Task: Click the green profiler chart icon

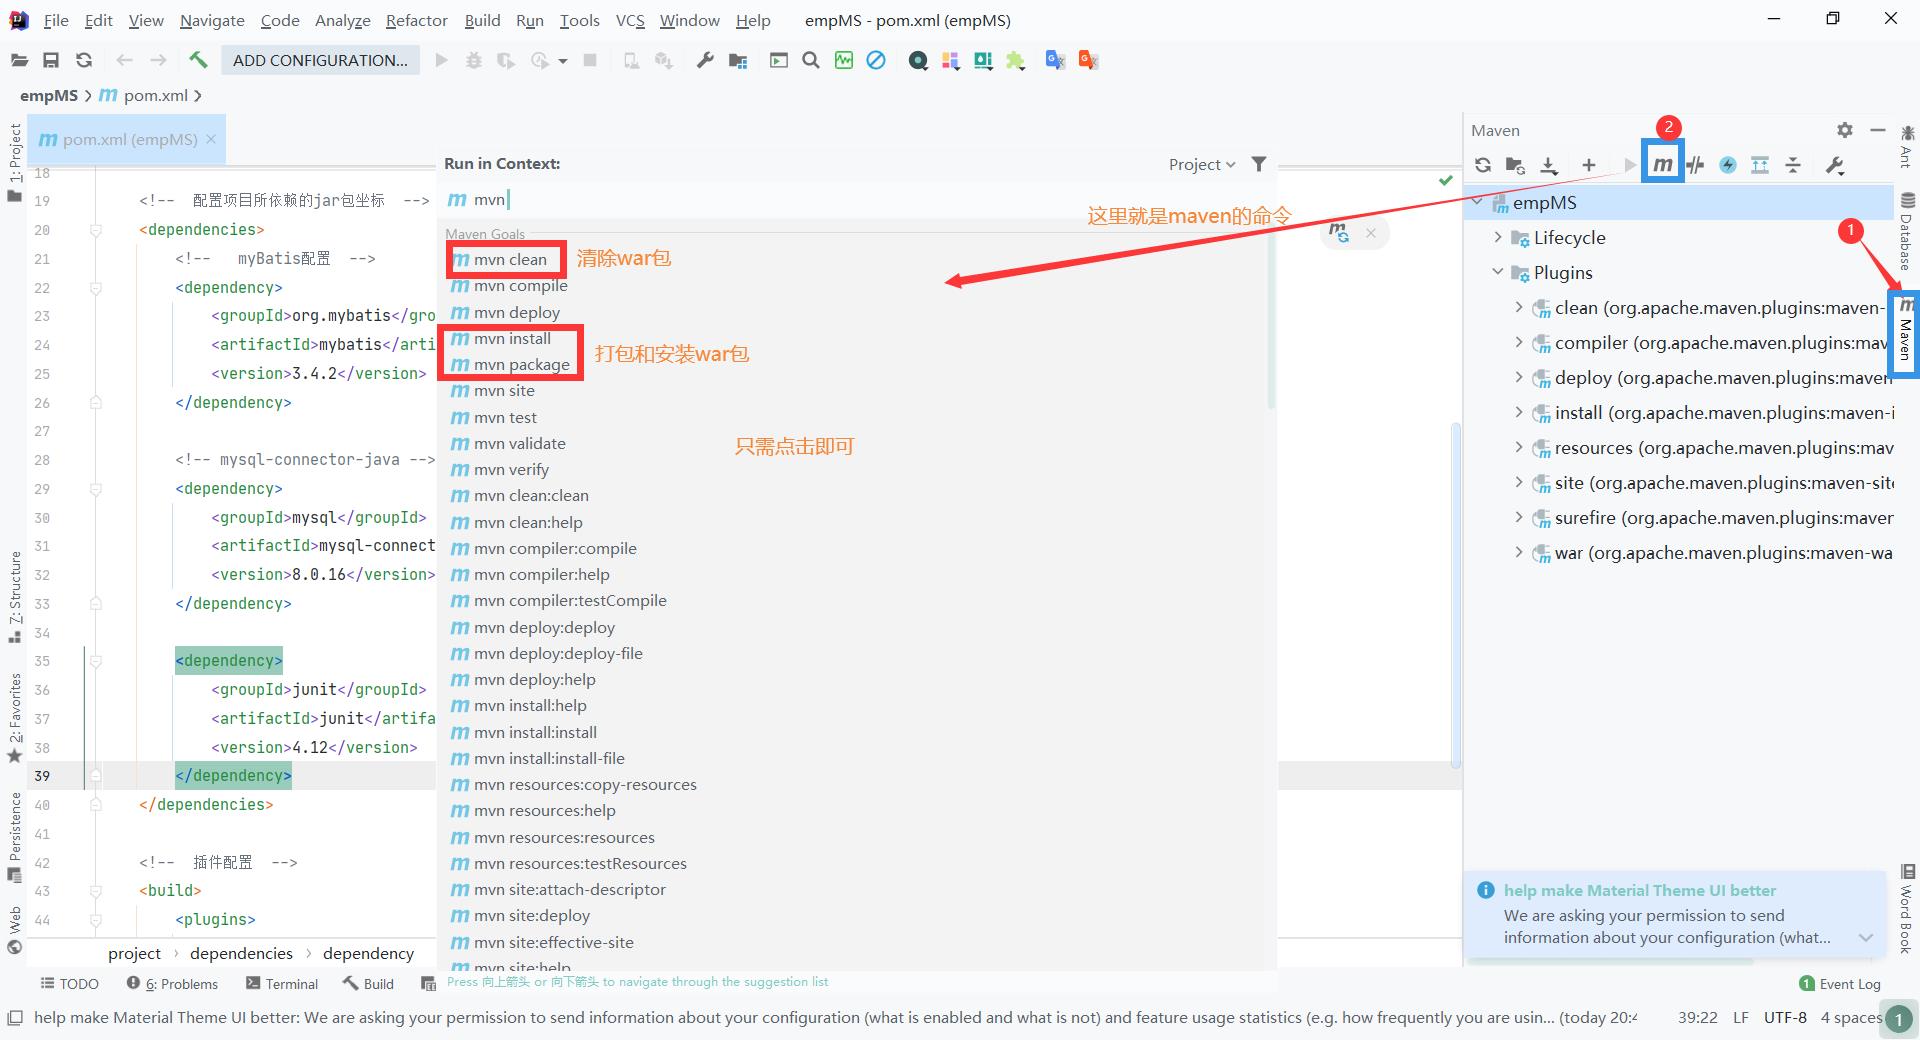Action: 844,60
